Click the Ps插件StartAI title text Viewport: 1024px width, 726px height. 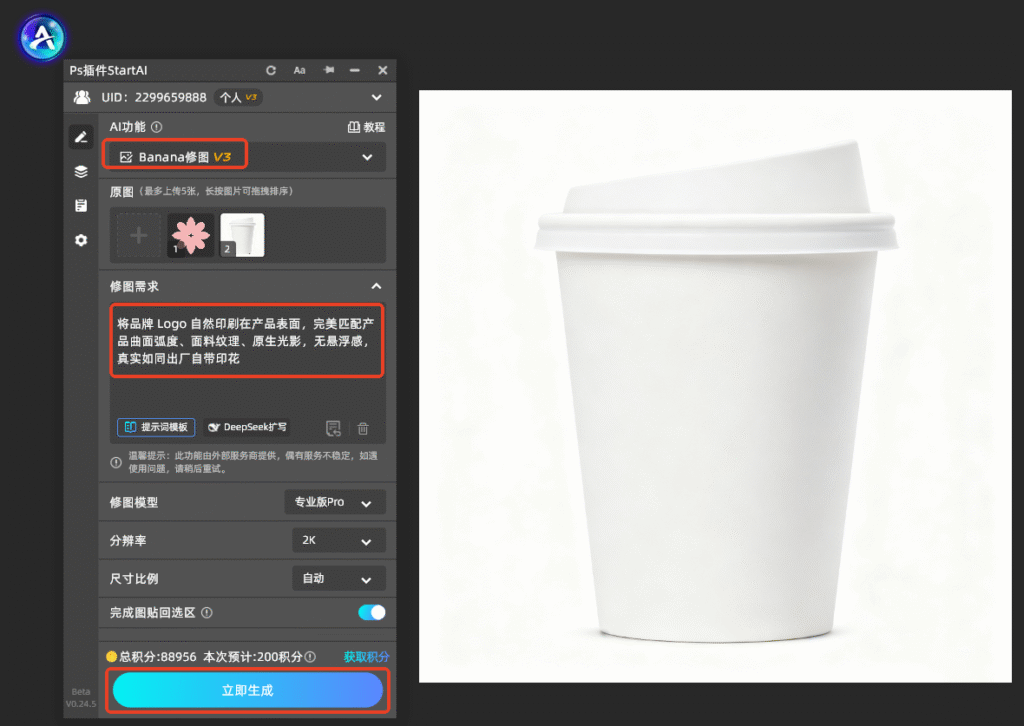pyautogui.click(x=108, y=71)
